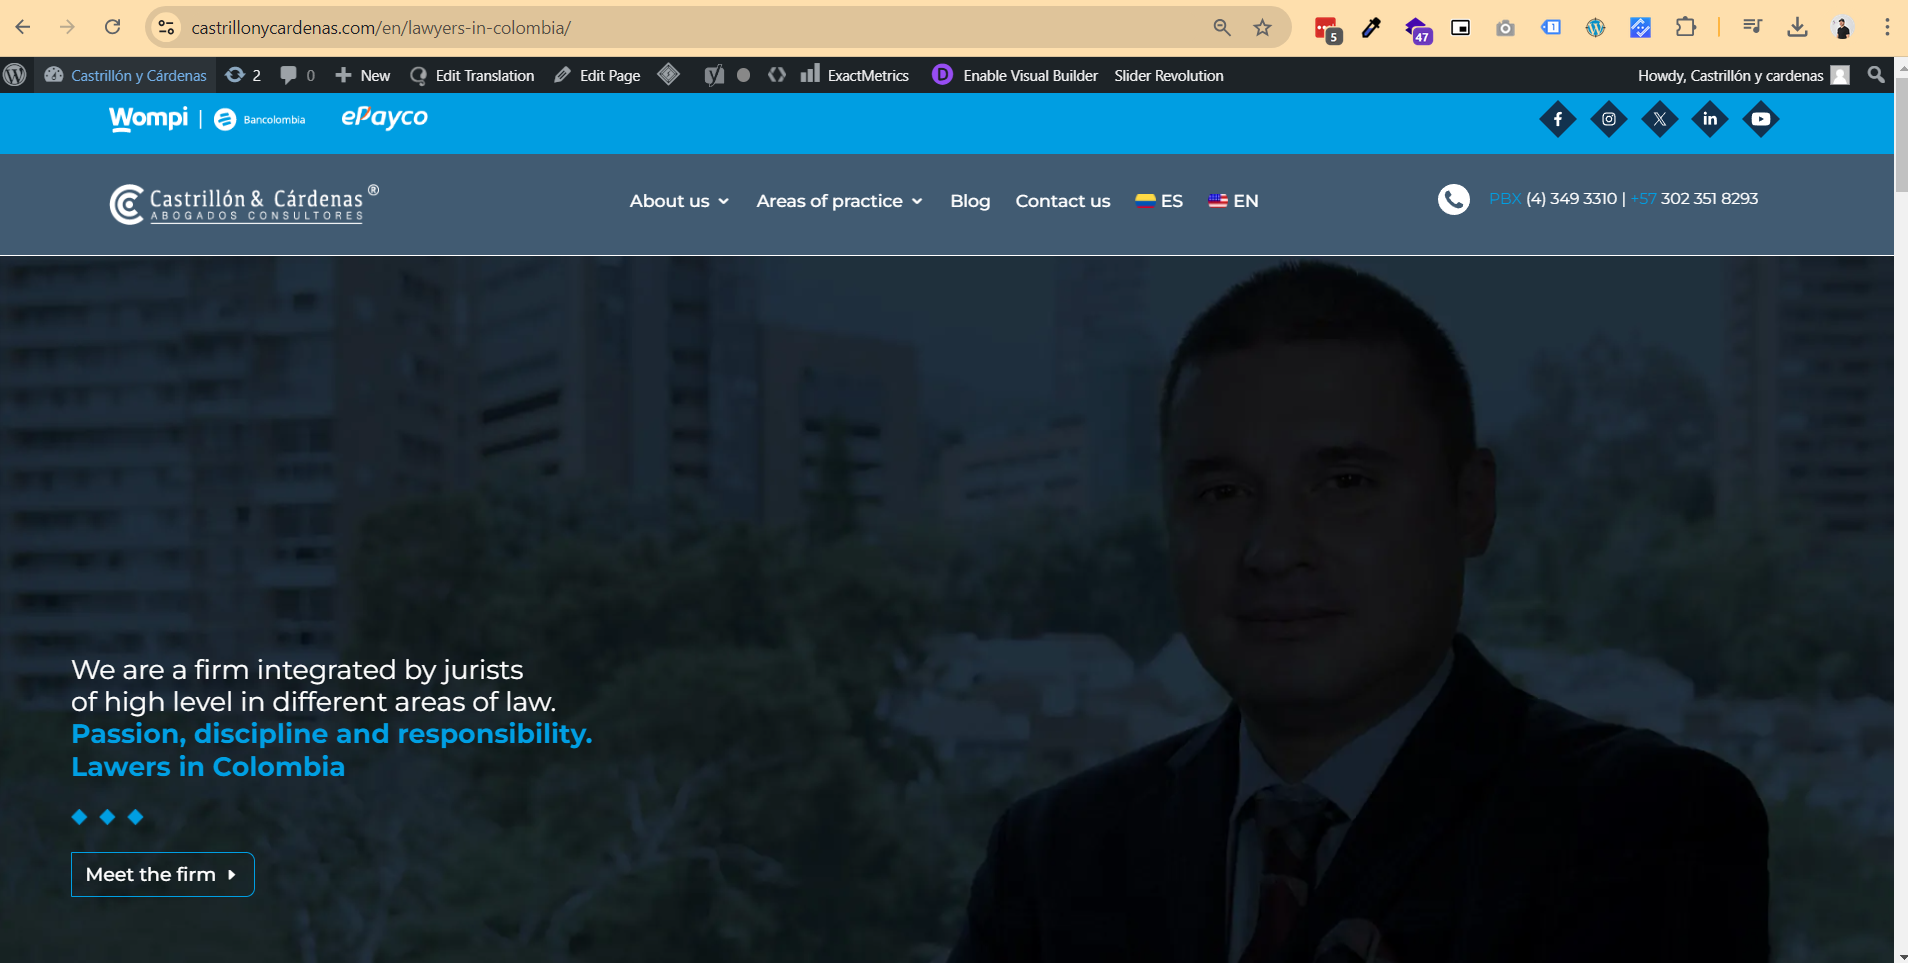1908x963 pixels.
Task: Click the ePayco payment logo
Action: point(385,118)
